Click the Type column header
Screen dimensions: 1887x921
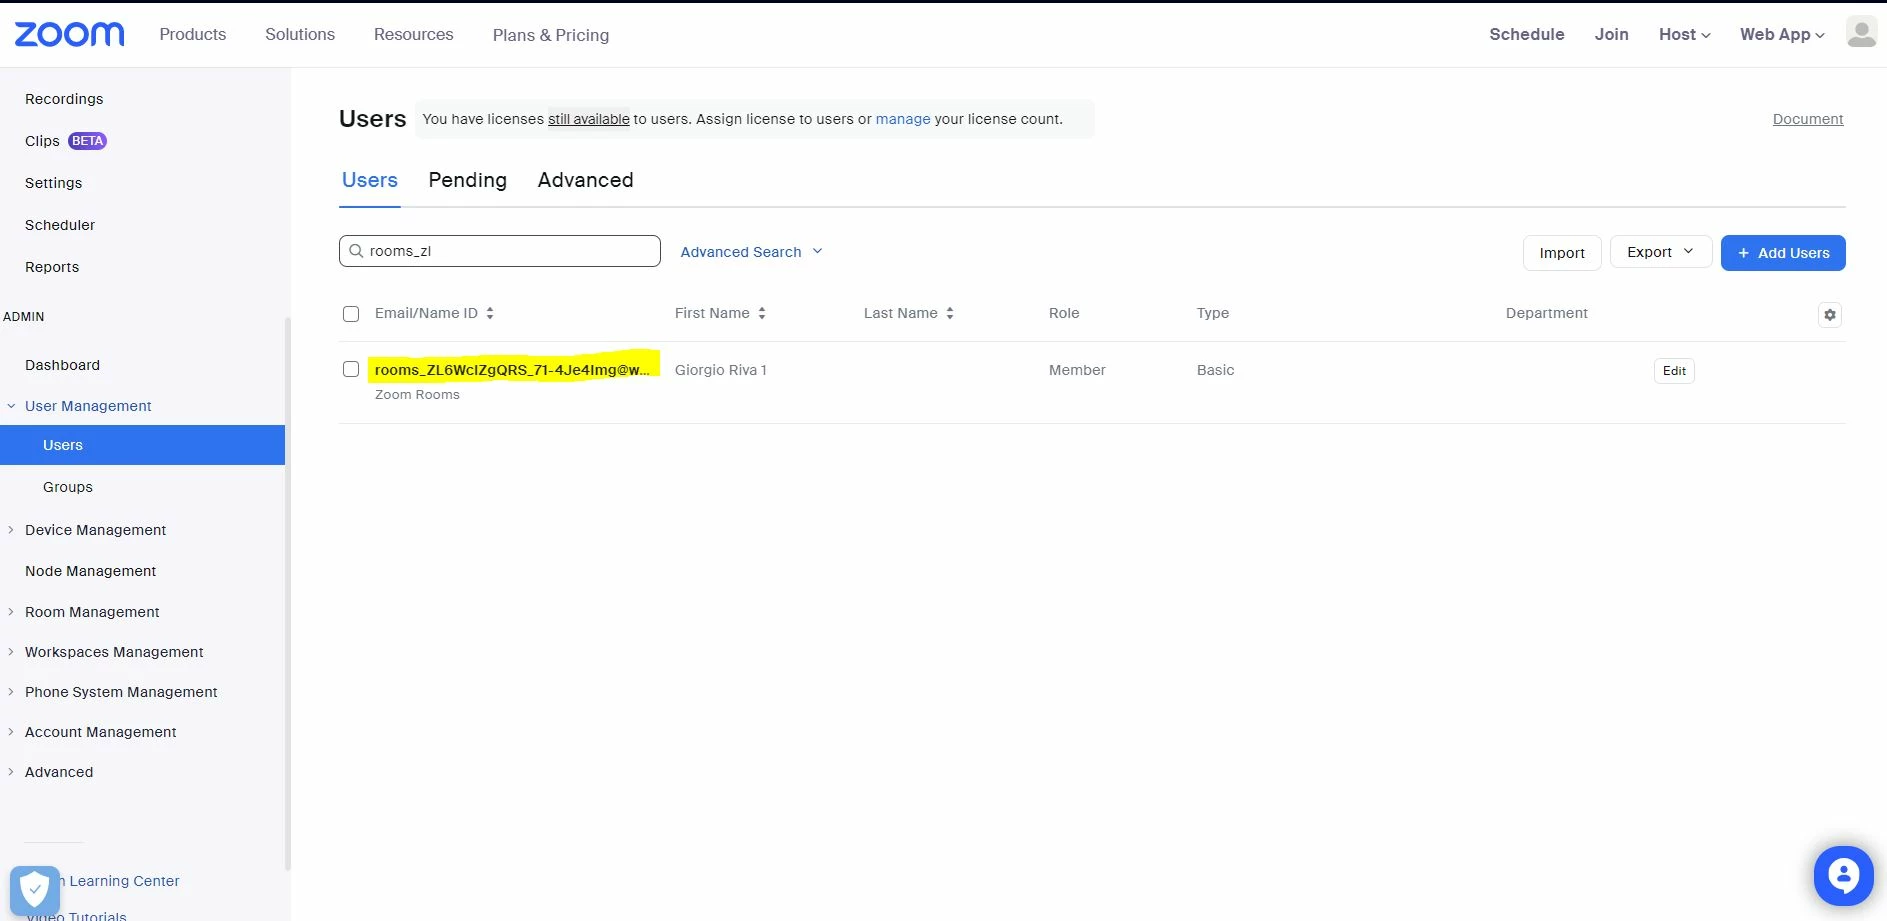point(1213,313)
